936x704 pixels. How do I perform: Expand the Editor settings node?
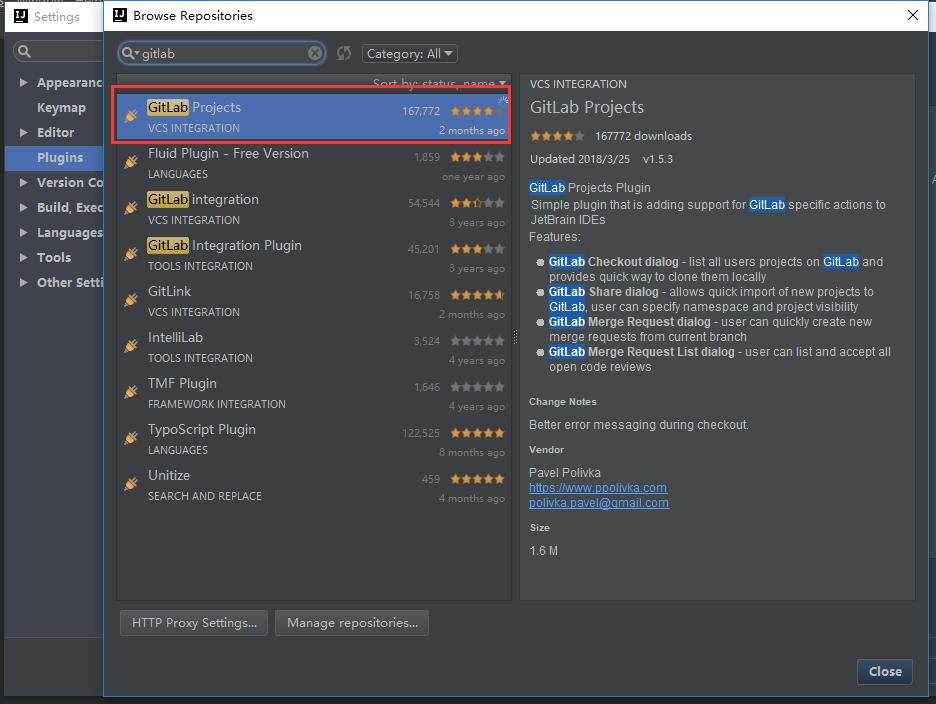point(23,133)
